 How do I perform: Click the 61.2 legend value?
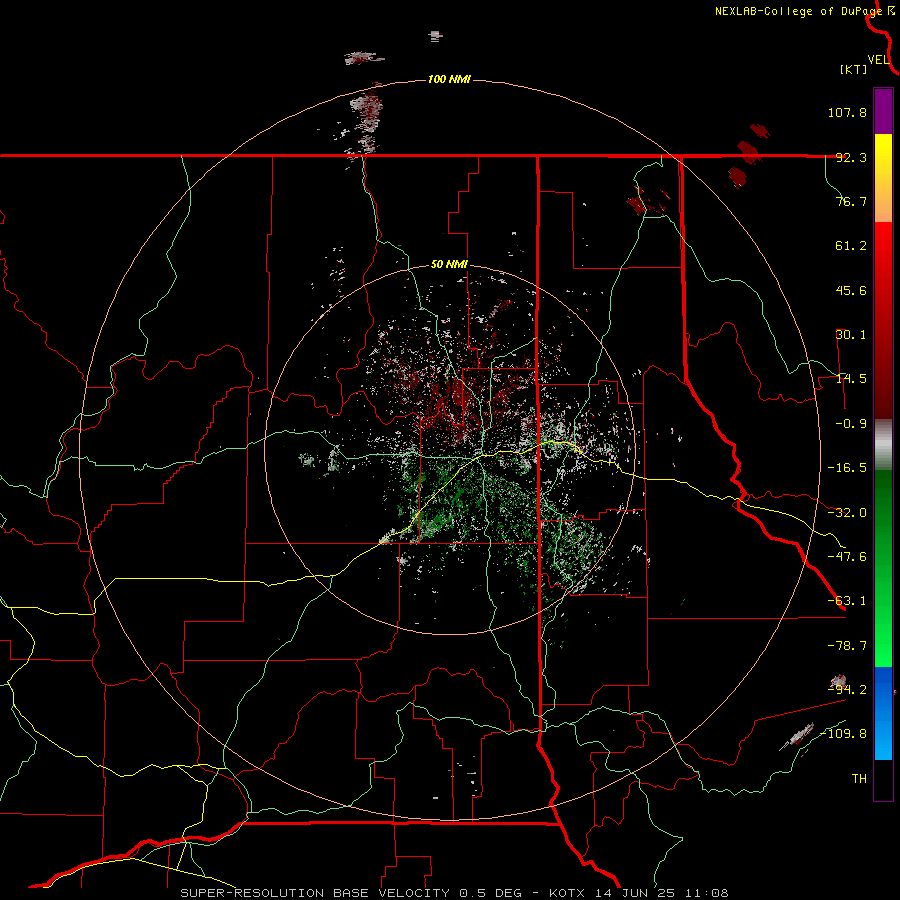851,246
